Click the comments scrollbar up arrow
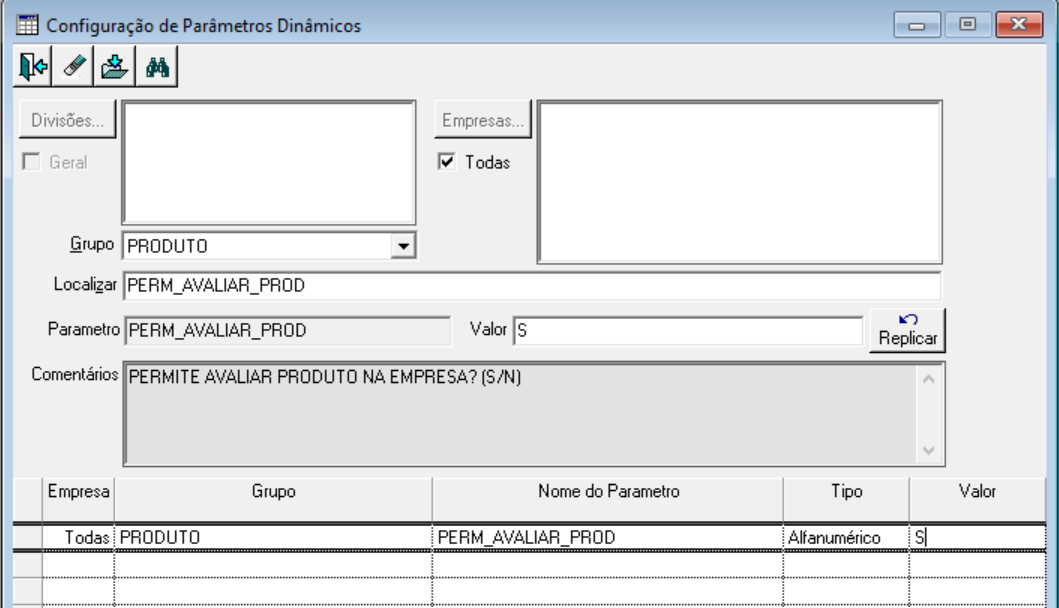This screenshot has width=1059, height=608. 929,380
